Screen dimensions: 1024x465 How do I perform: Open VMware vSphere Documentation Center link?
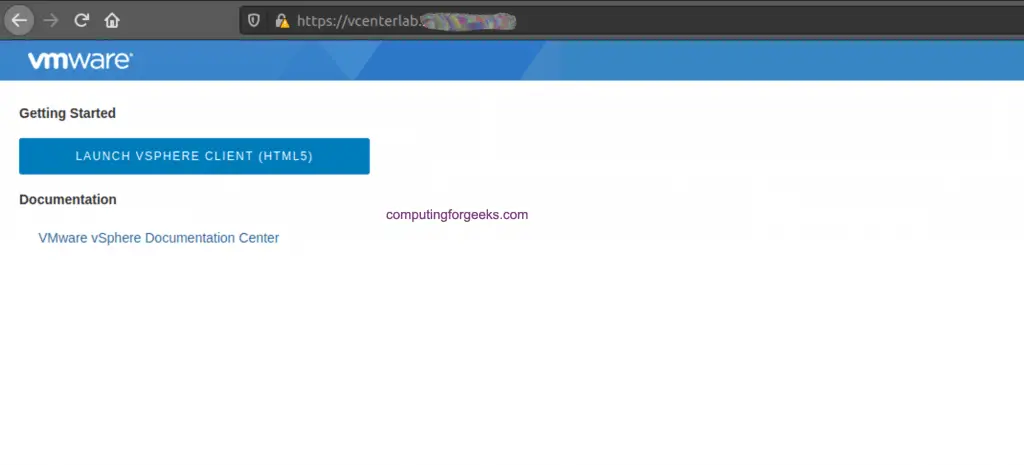coord(159,238)
